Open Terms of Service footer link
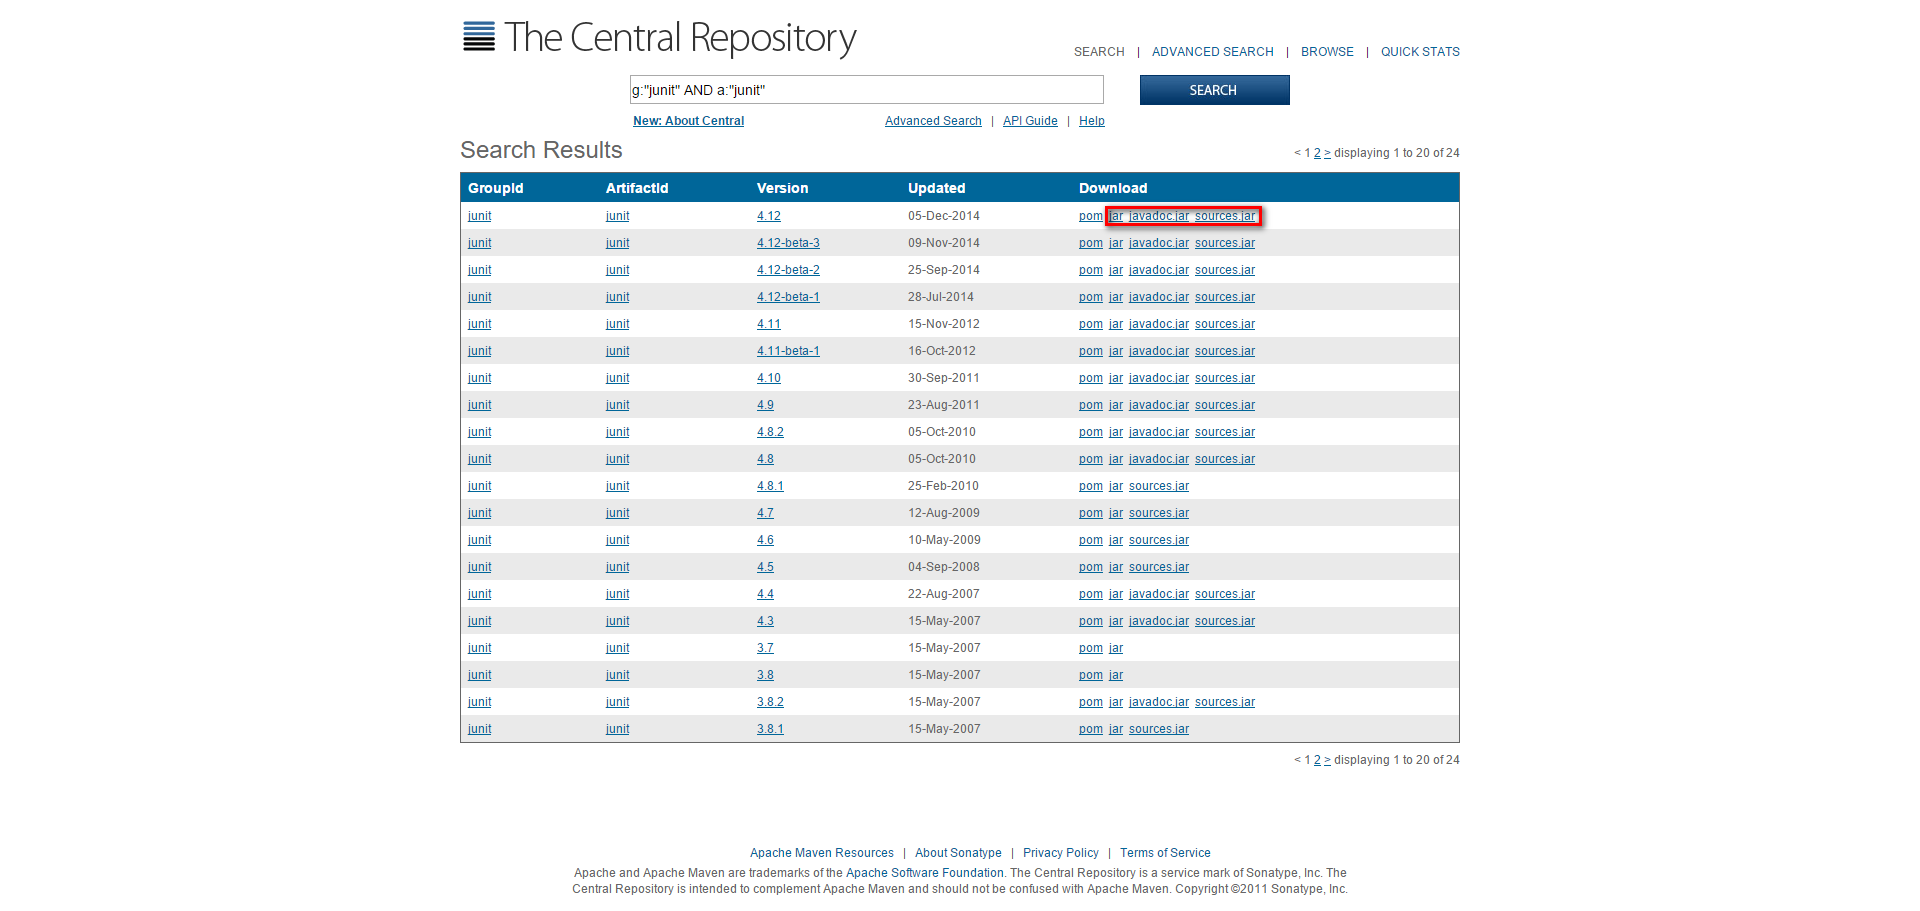The image size is (1920, 911). click(x=1165, y=853)
